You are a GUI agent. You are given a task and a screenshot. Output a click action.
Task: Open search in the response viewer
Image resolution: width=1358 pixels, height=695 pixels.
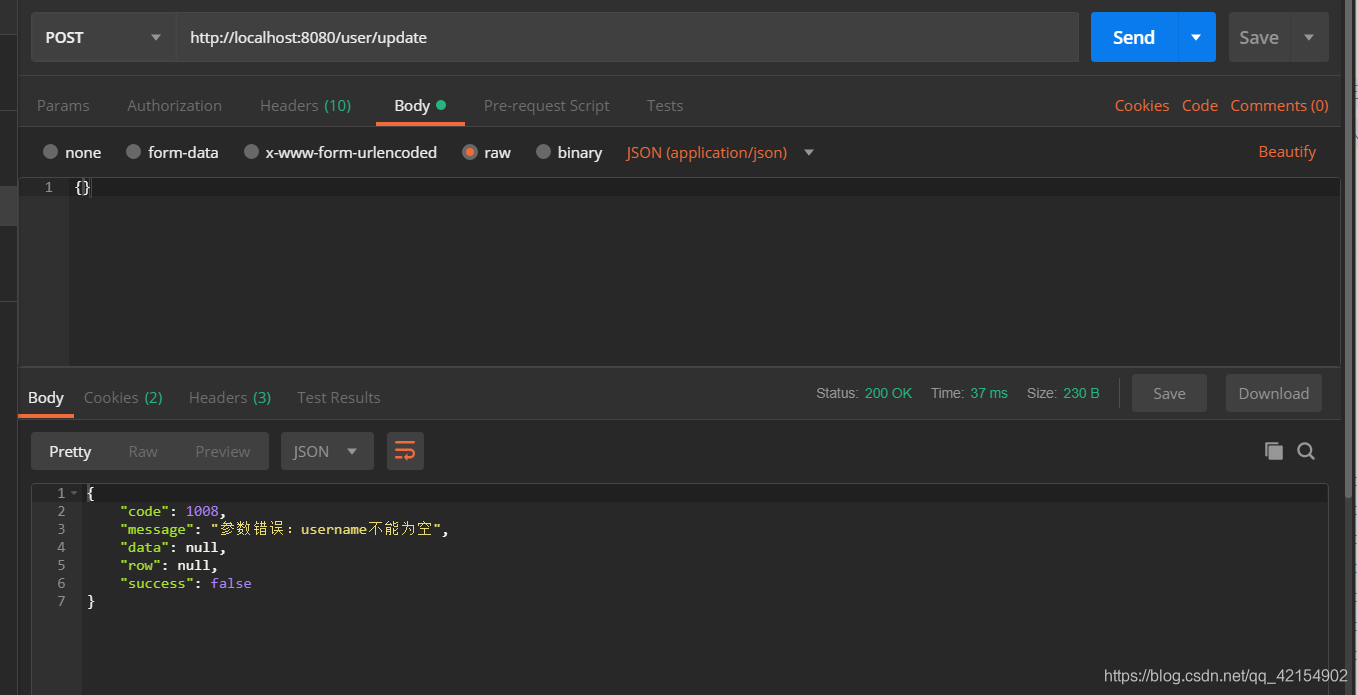1306,451
